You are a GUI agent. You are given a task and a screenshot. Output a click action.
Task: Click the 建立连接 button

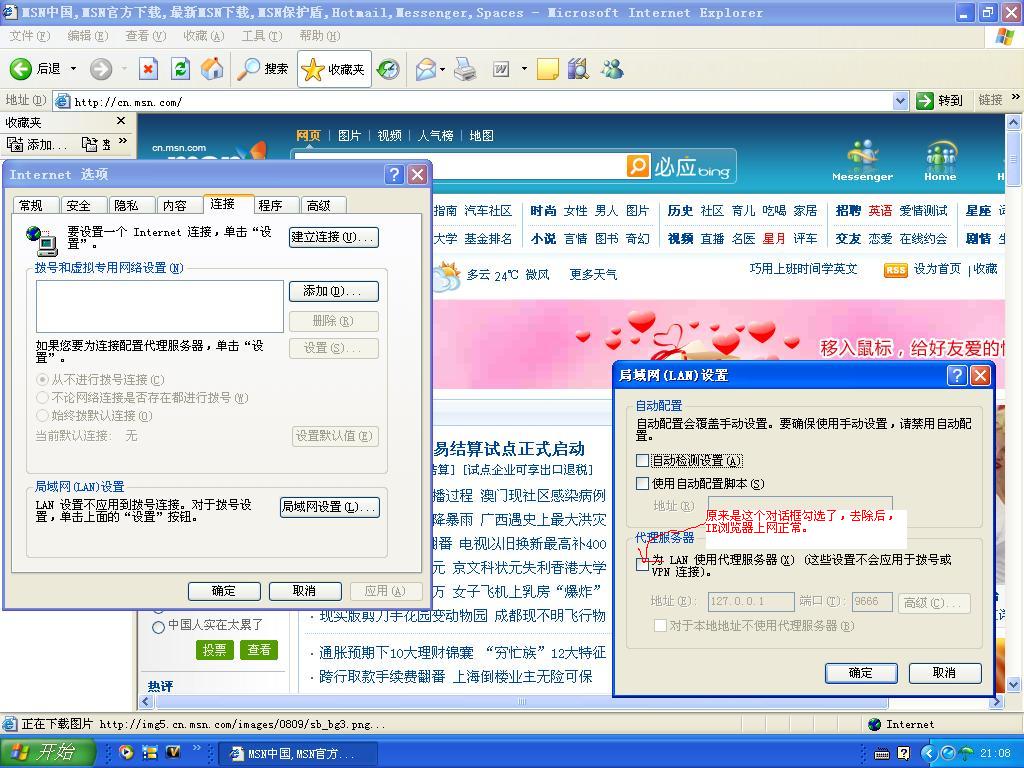coord(334,237)
